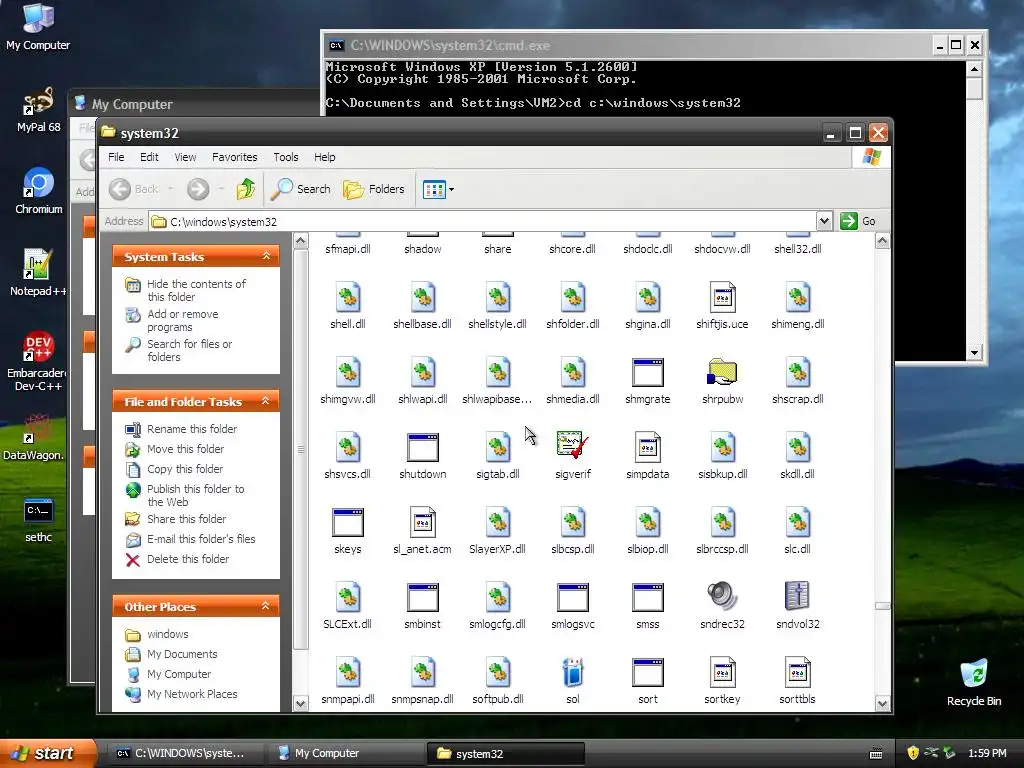Select the shmgrate program icon
1024x768 pixels.
(648, 372)
